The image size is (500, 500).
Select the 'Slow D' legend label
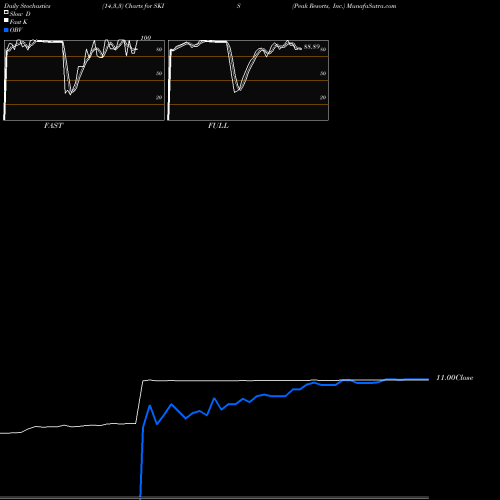click(20, 14)
